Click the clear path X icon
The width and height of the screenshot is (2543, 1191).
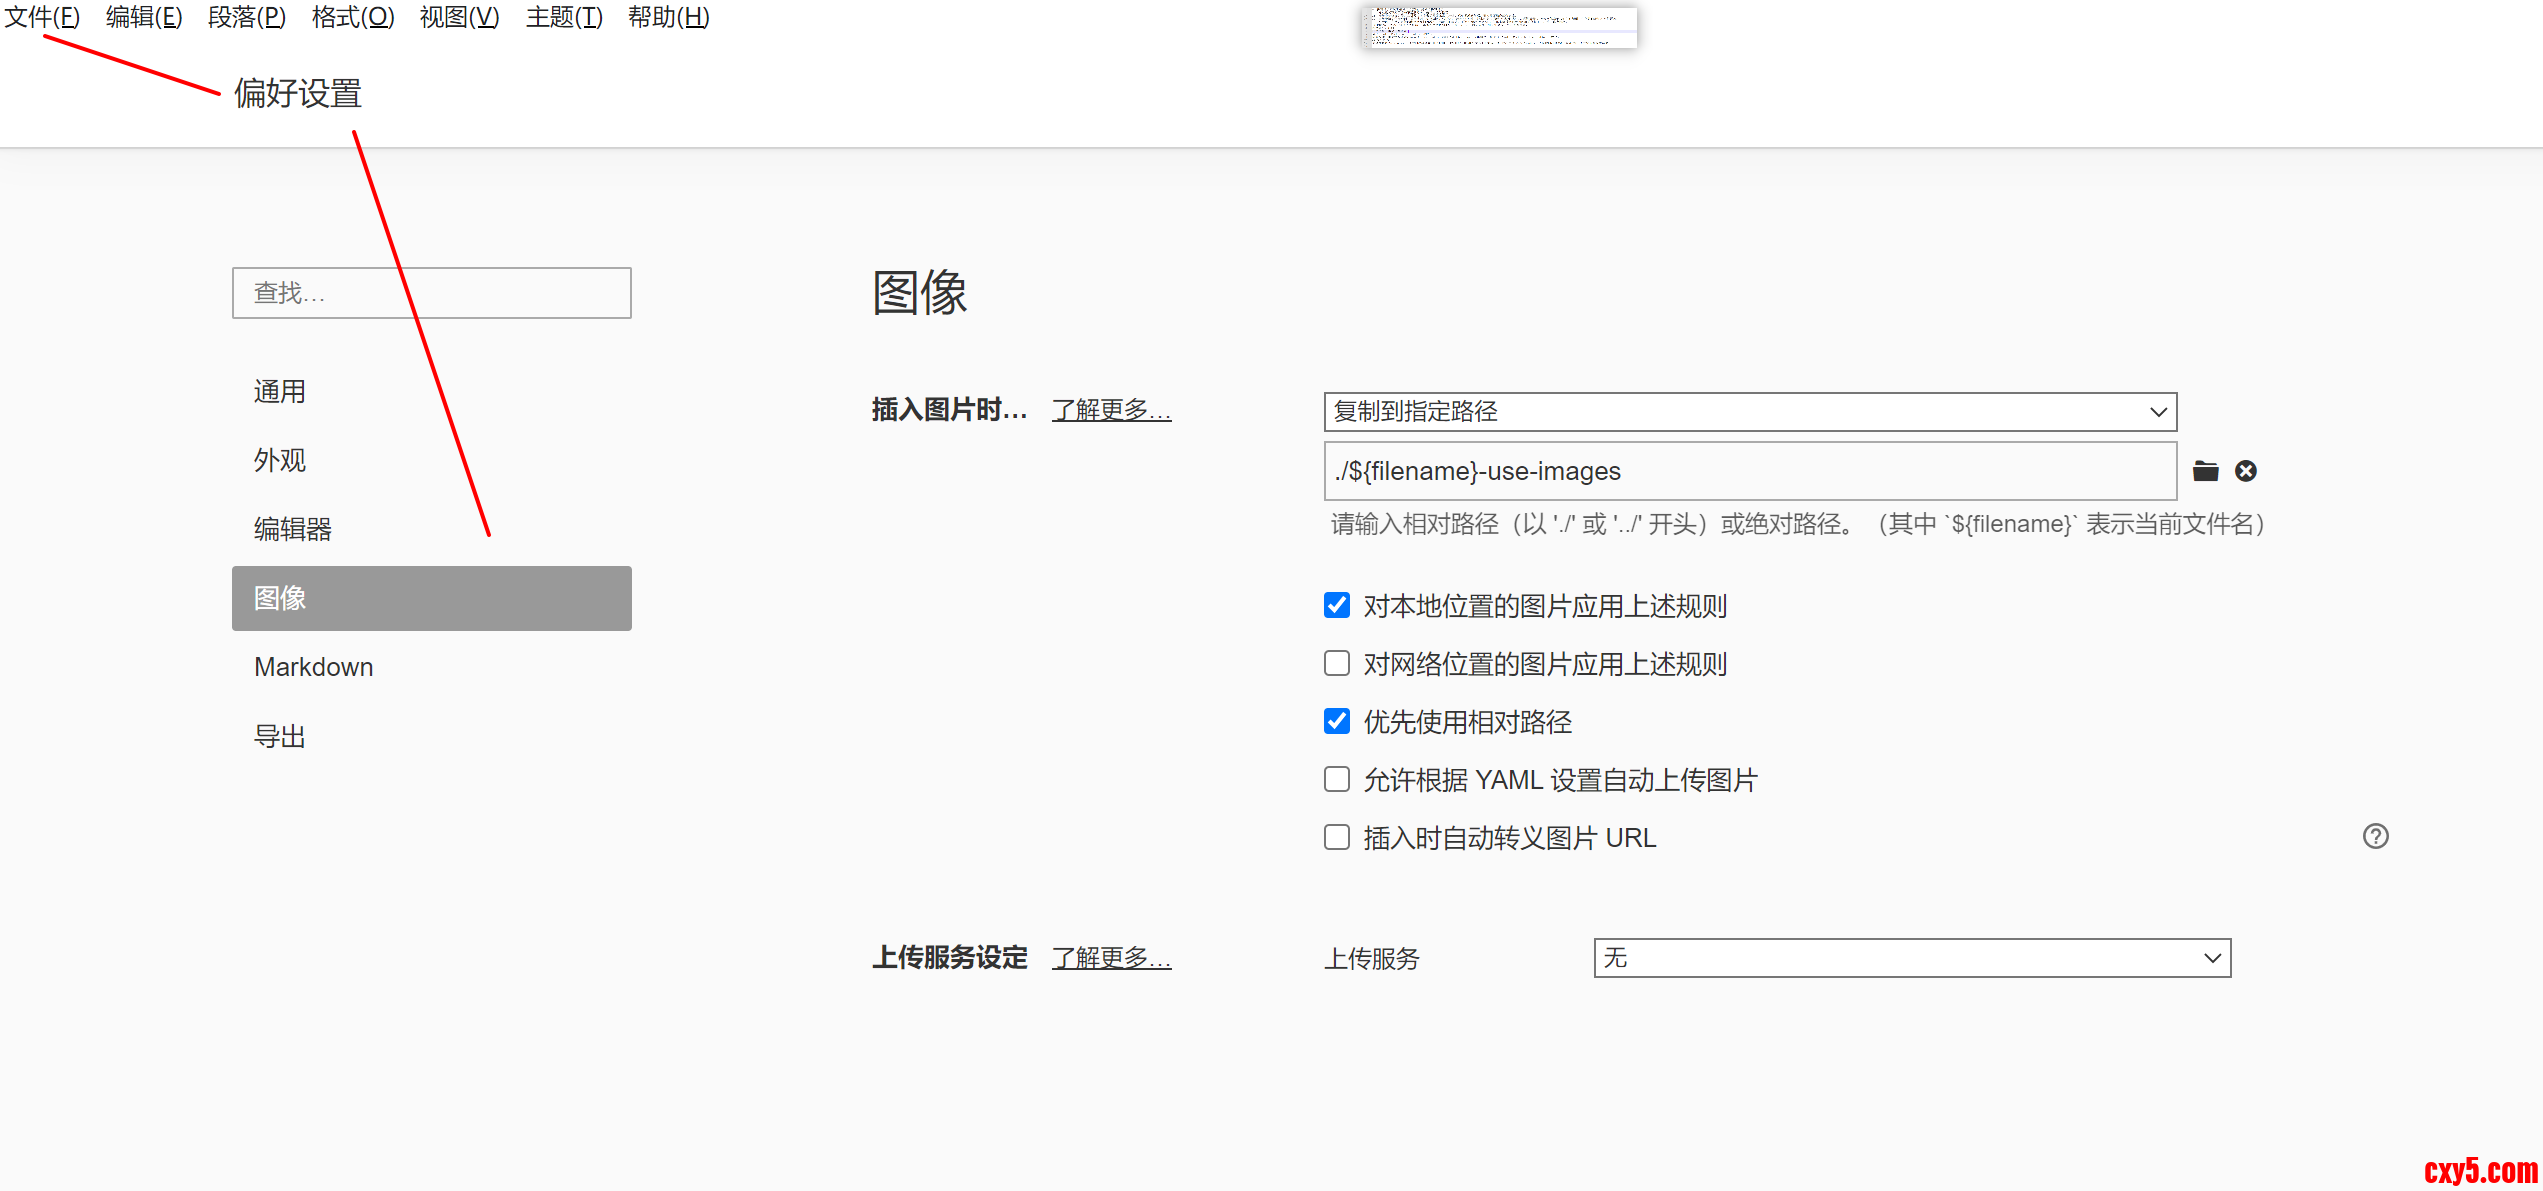pos(2246,471)
